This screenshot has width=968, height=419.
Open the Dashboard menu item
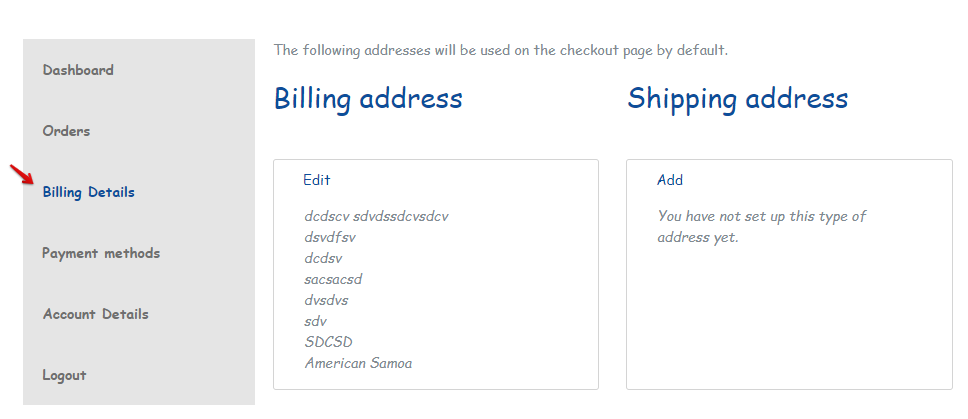point(78,70)
